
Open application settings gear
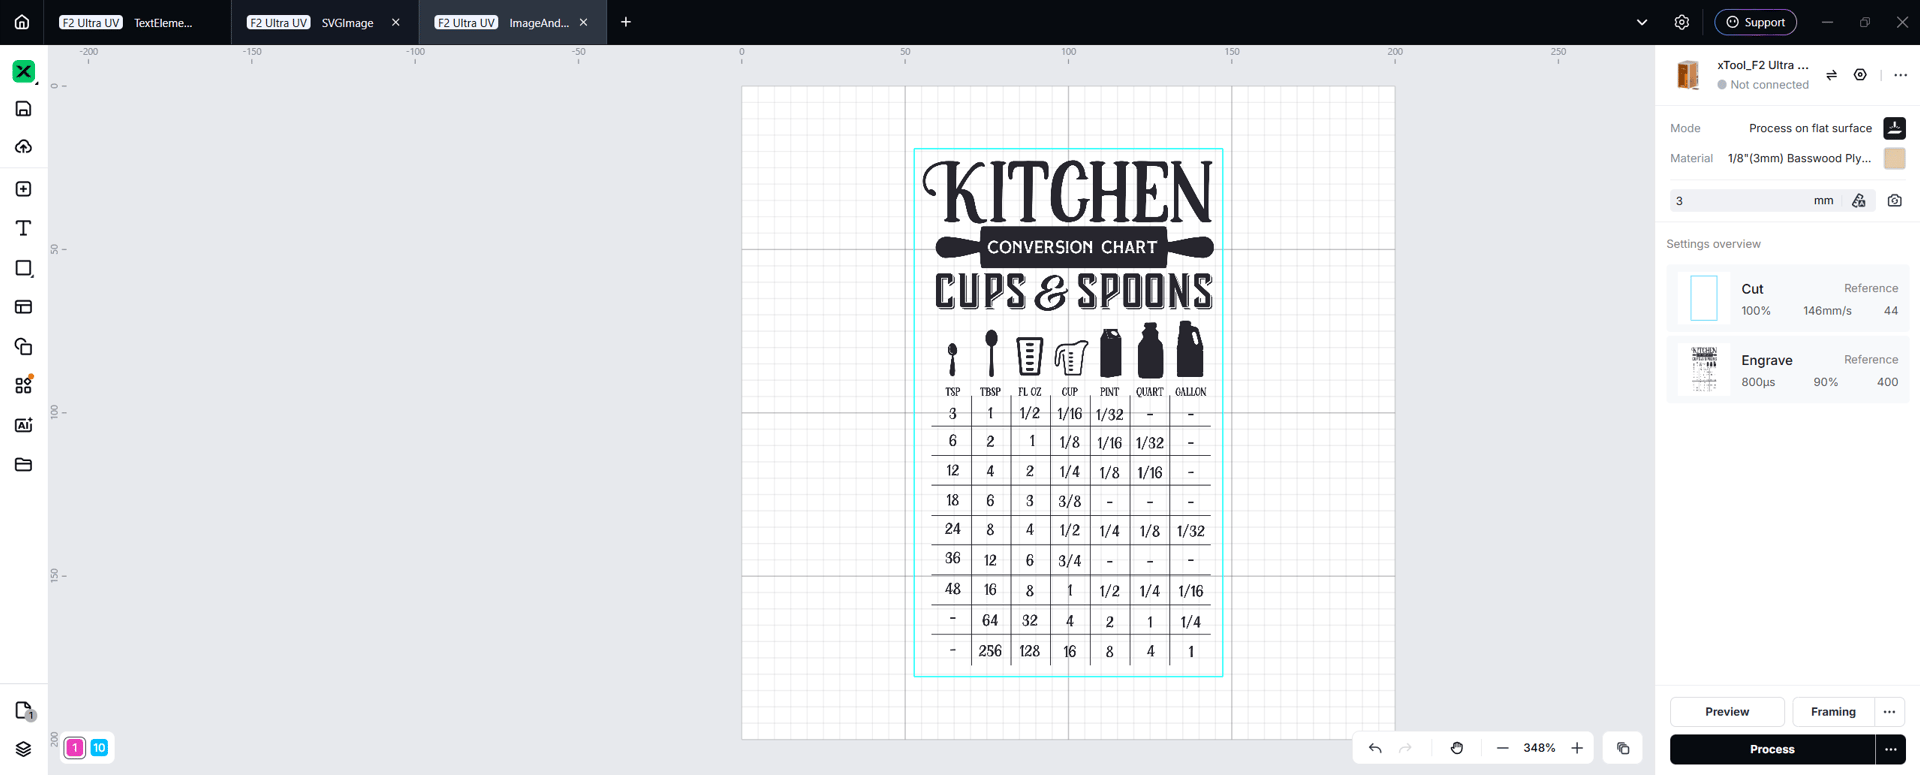point(1682,22)
